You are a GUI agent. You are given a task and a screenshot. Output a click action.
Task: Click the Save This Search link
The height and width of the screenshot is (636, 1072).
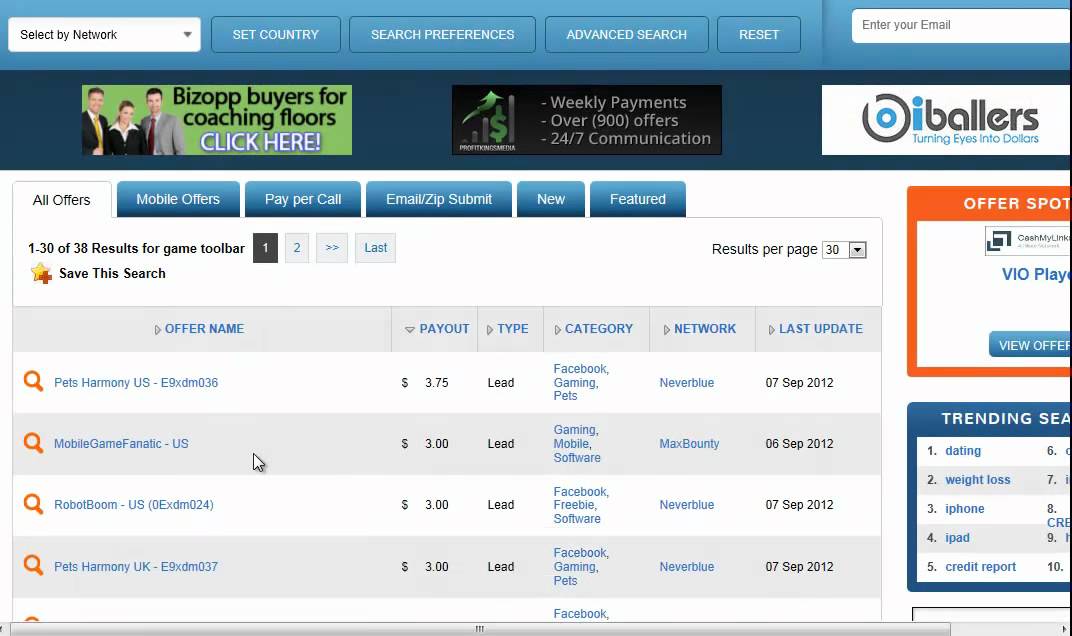[x=112, y=273]
